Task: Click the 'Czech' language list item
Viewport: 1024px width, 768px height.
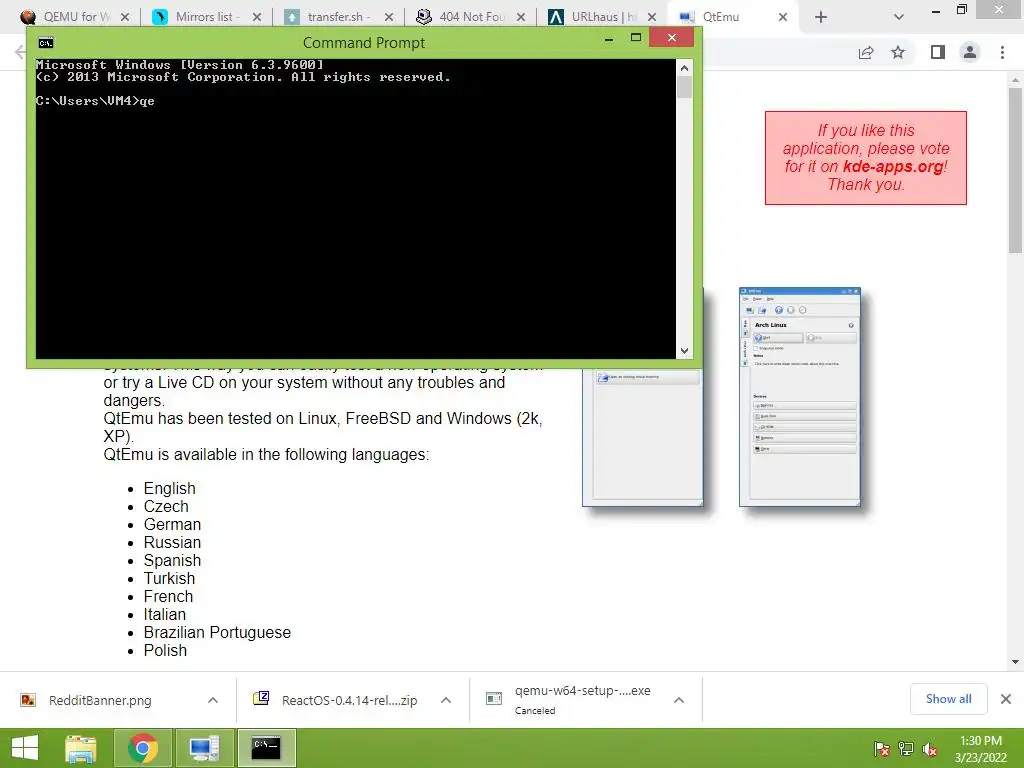Action: coord(166,506)
